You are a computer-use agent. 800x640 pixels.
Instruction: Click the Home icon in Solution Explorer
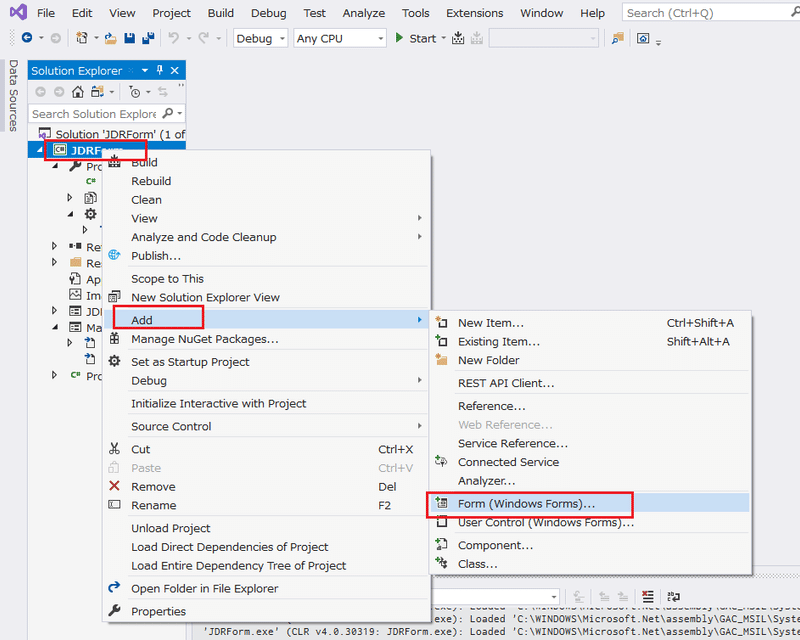pos(78,92)
